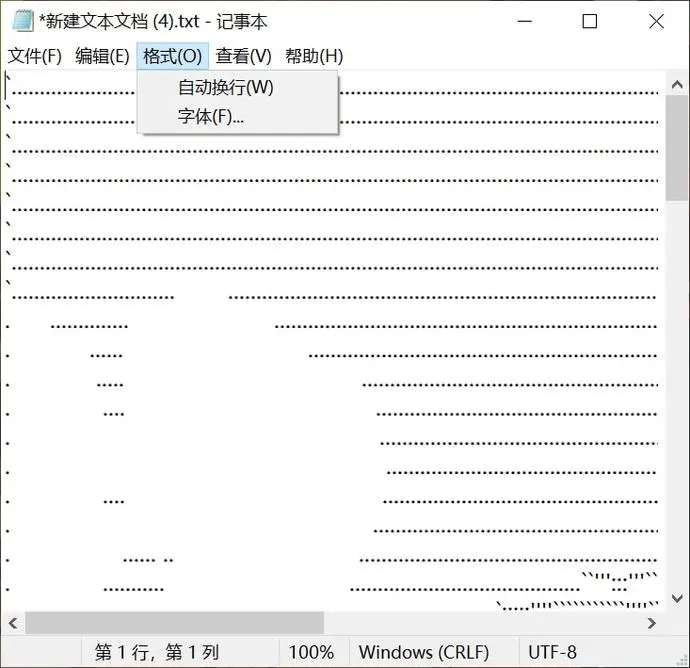Click the UTF-8 encoding status entry

(552, 652)
